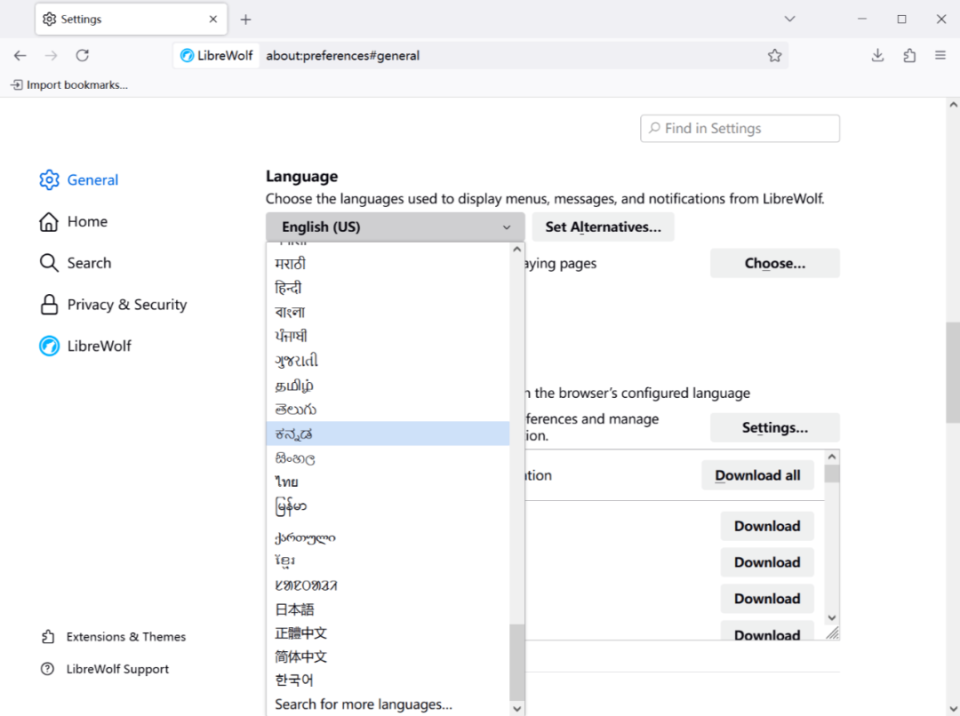Select မြန်မာ from the language list
The height and width of the screenshot is (716, 960).
click(x=388, y=507)
